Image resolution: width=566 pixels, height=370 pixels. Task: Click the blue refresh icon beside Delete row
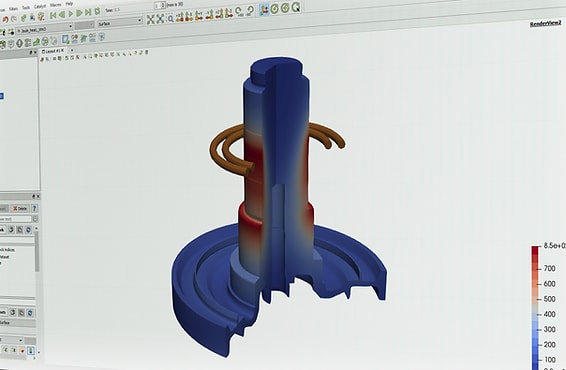28,230
